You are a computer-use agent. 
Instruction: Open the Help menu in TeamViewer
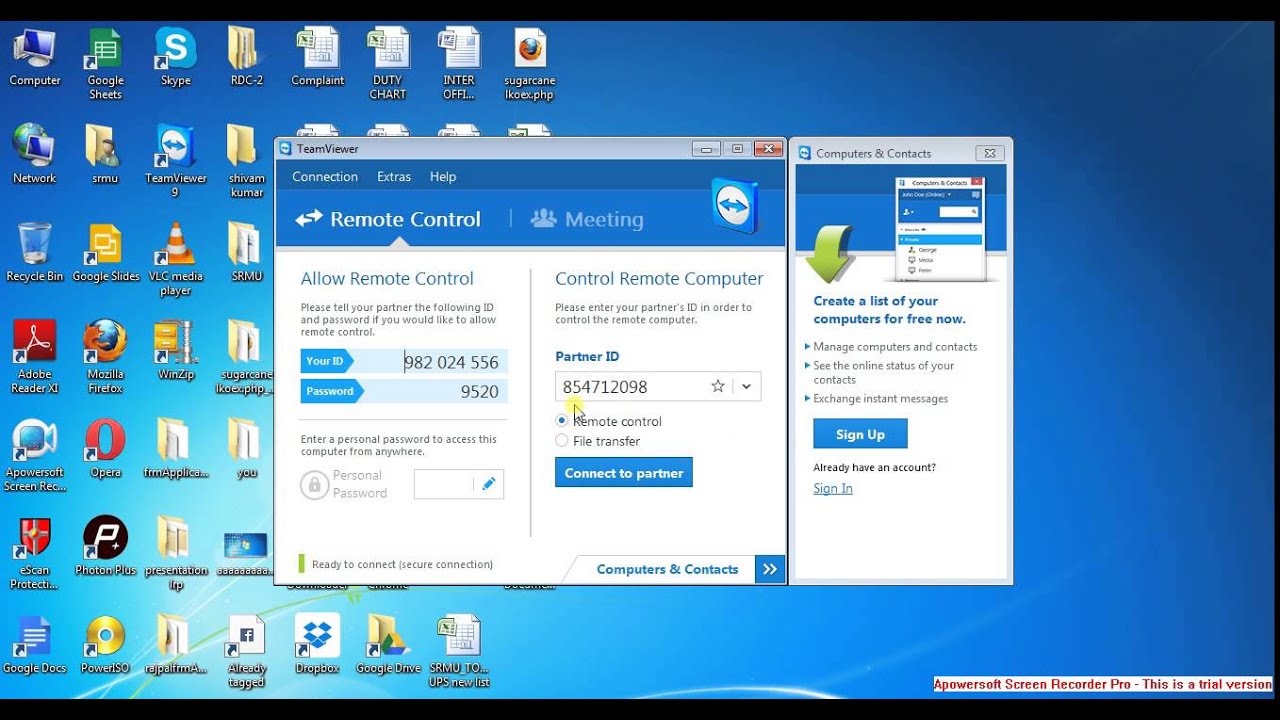[443, 177]
